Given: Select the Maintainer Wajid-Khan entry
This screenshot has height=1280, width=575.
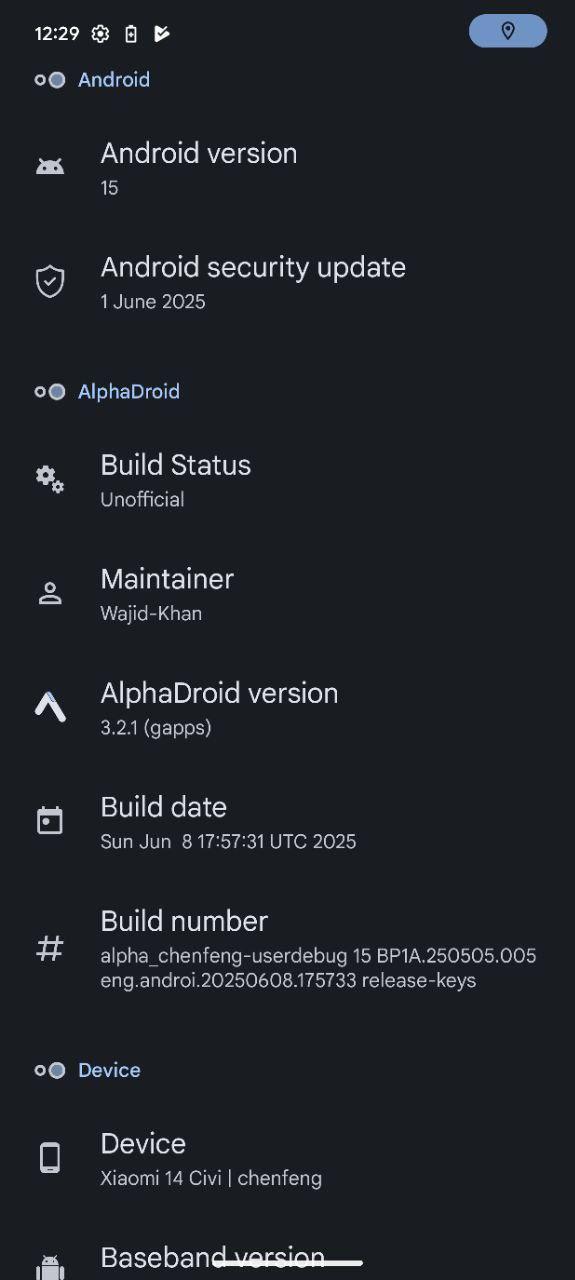Looking at the screenshot, I should click(x=287, y=593).
